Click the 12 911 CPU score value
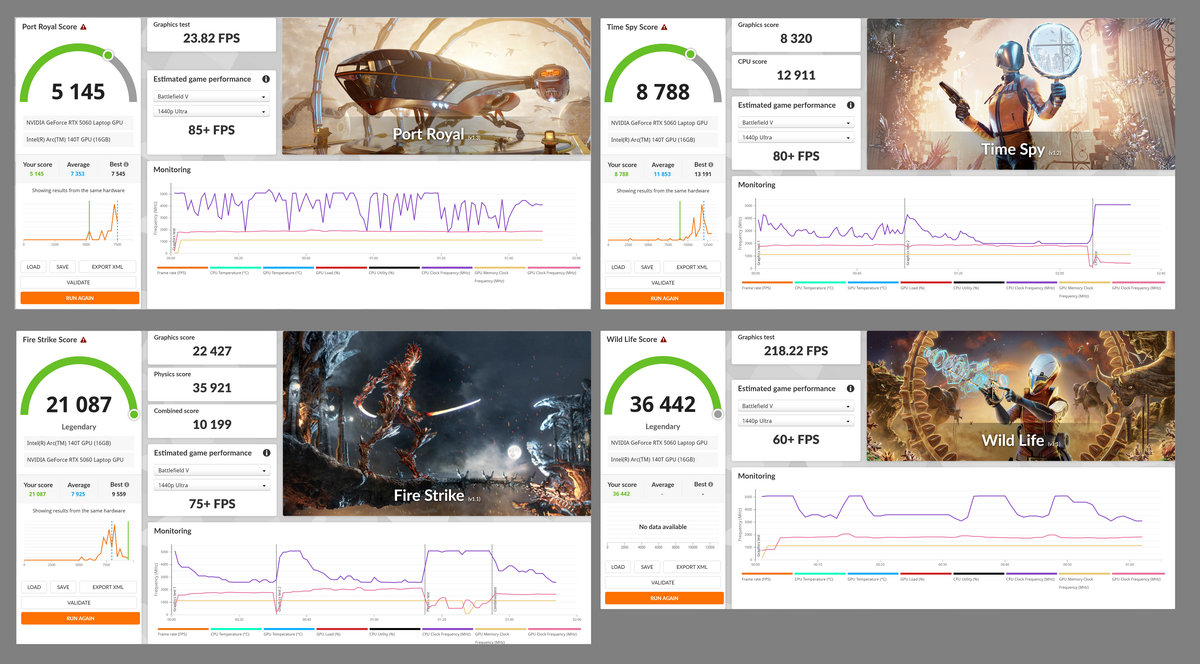Screen dimensions: 1200x664 pos(796,74)
